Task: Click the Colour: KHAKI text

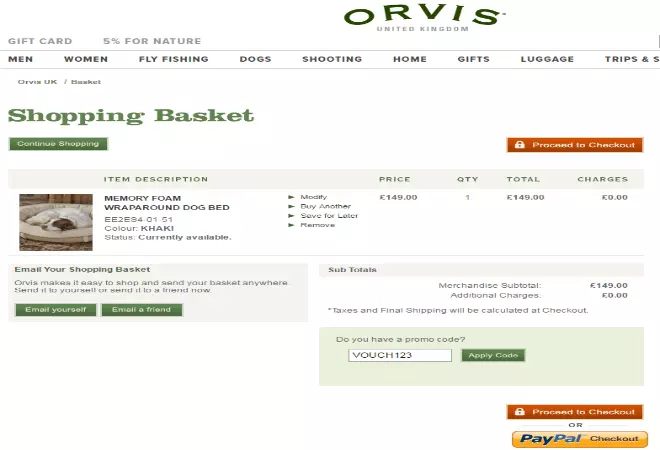Action: pos(139,229)
